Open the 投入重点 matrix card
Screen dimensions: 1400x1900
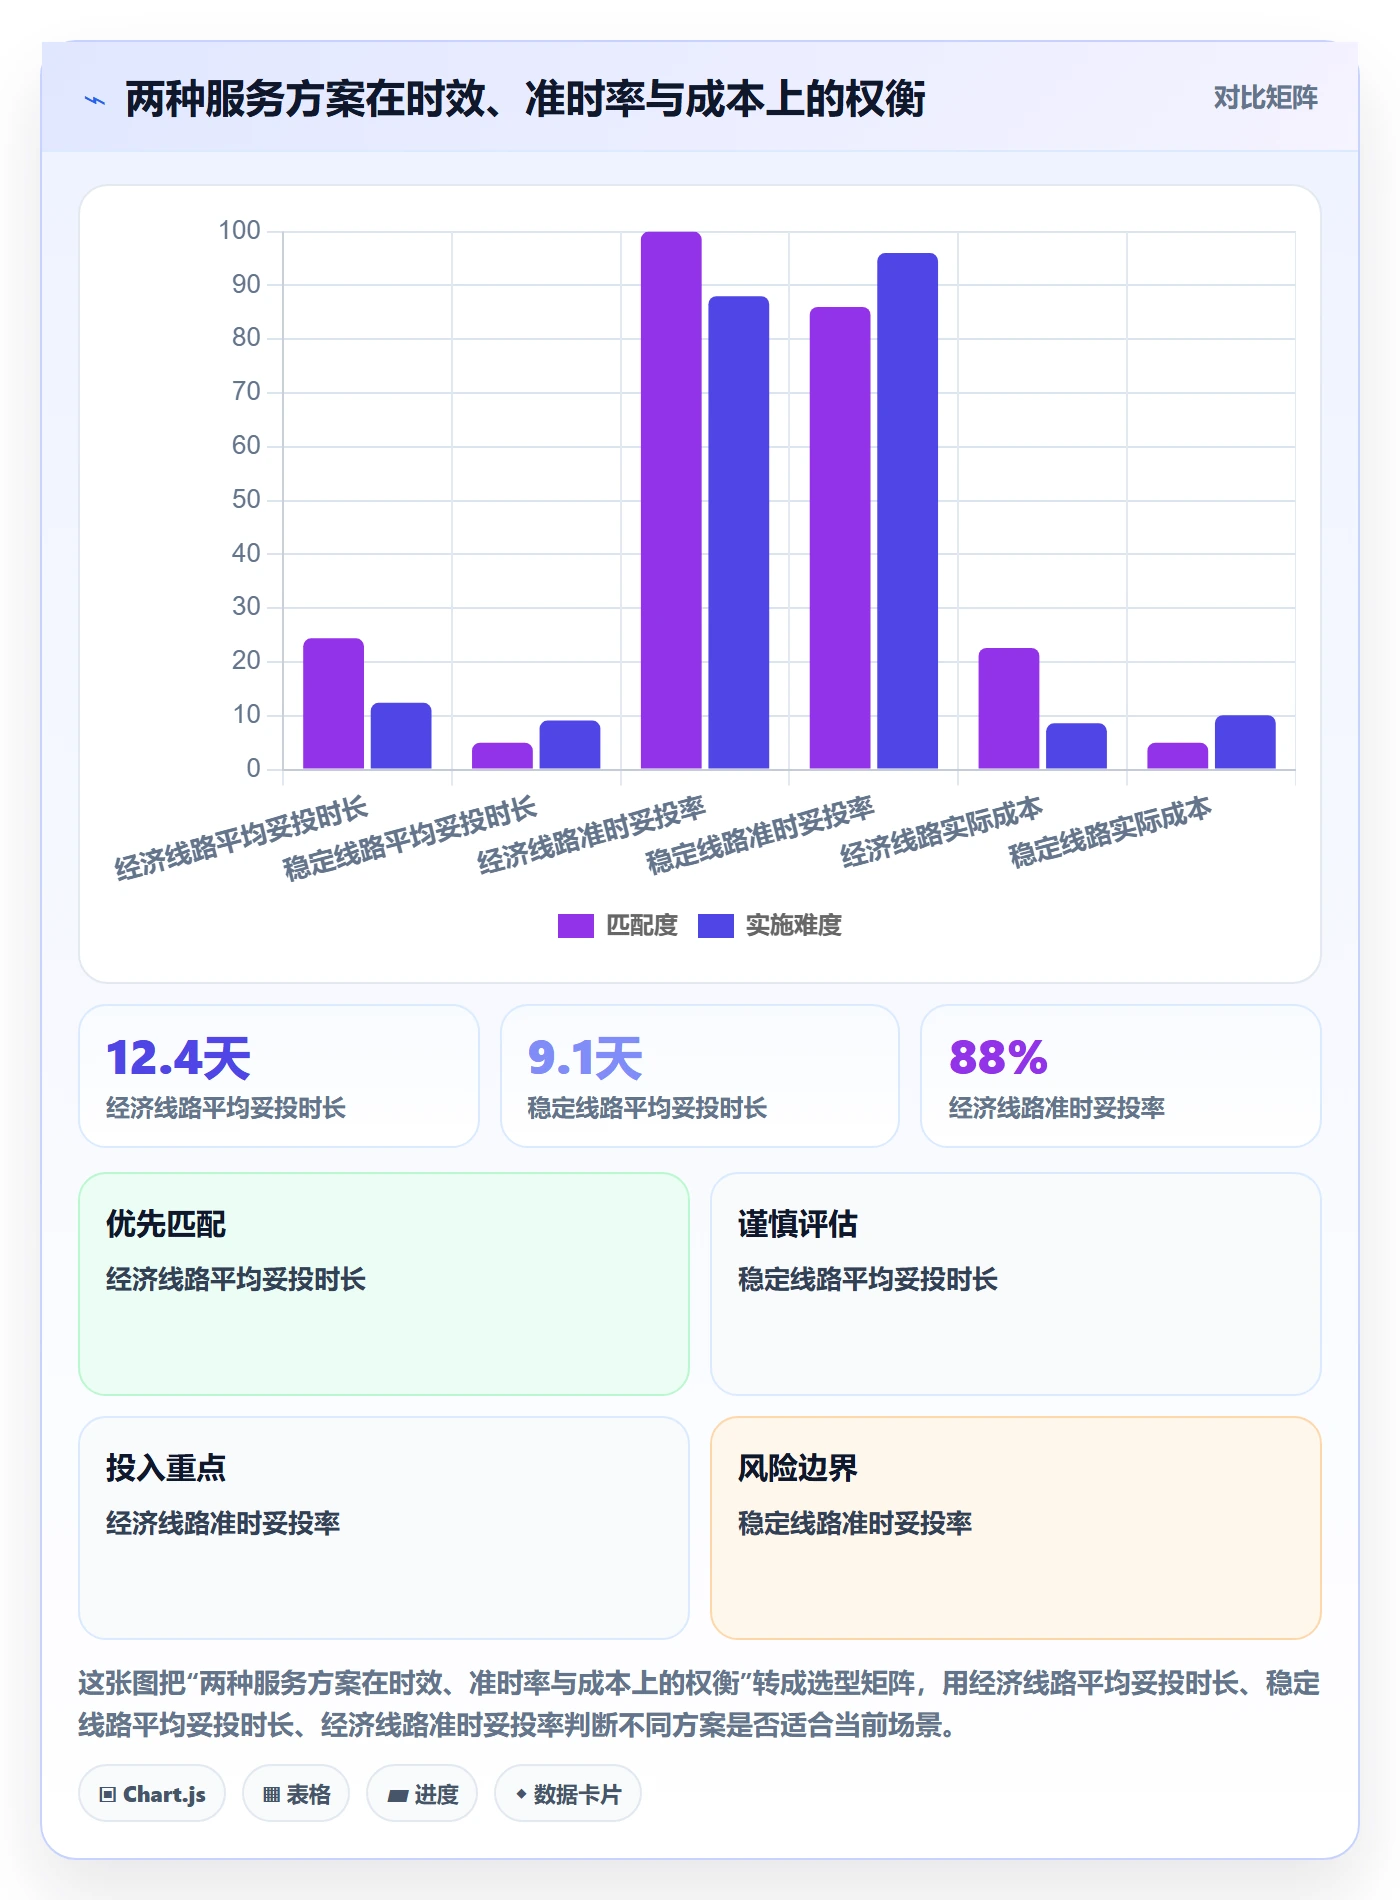point(384,1528)
